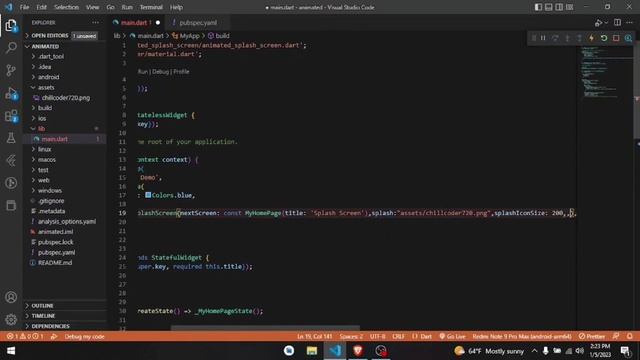The width and height of the screenshot is (640, 360).
Task: Toggle the panel layout
Action: [549, 7]
